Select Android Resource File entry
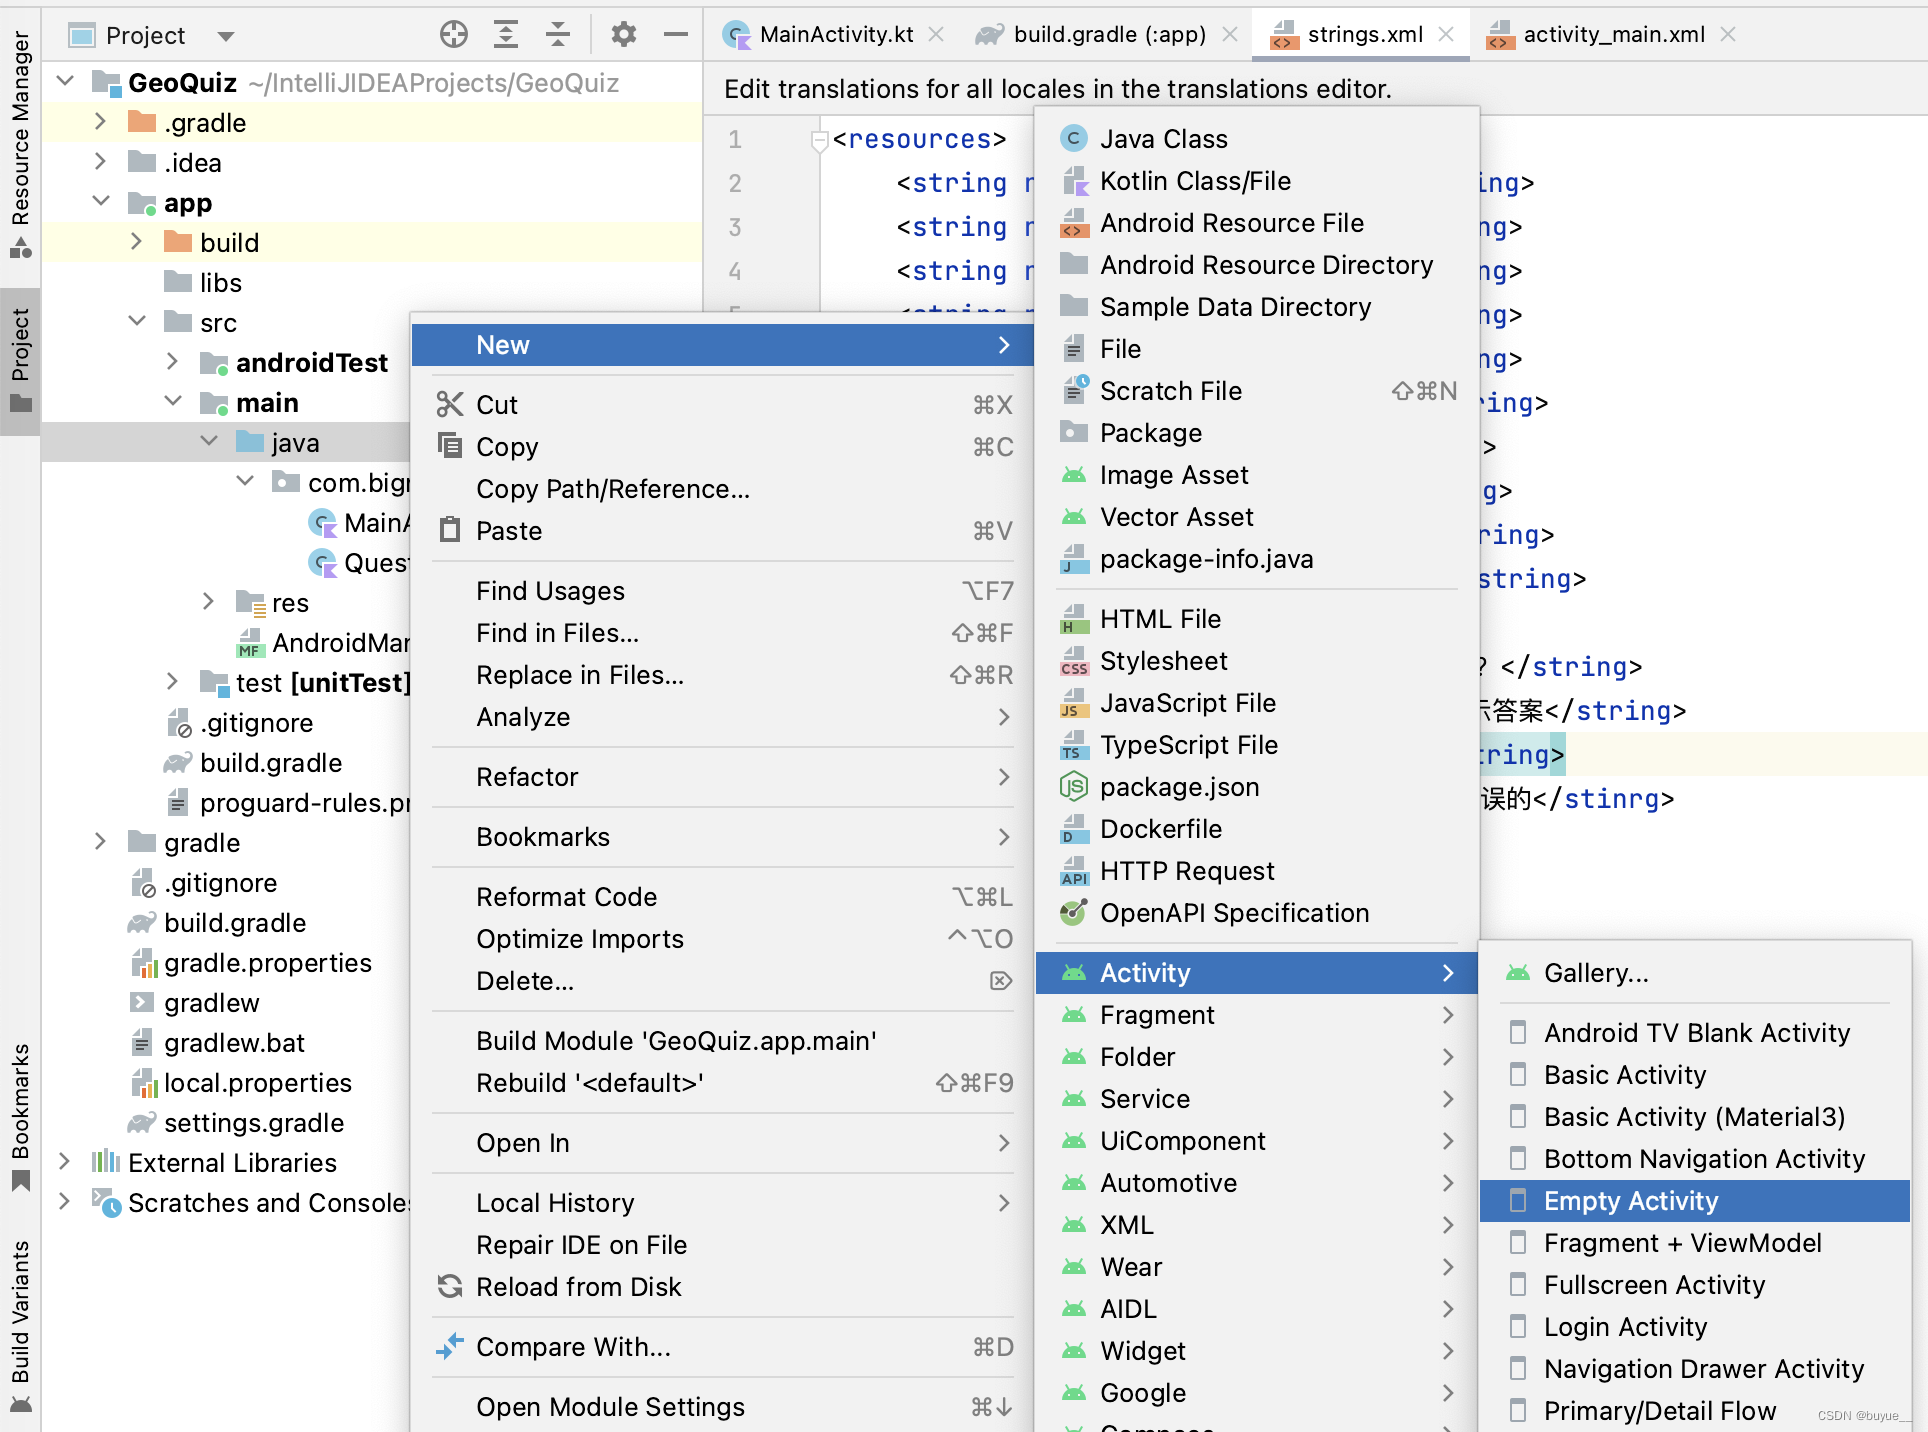Viewport: 1928px width, 1432px height. point(1257,223)
